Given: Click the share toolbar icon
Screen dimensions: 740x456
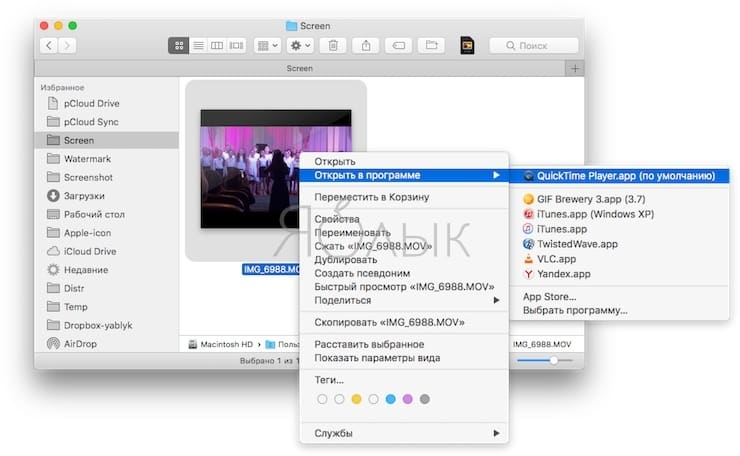Looking at the screenshot, I should [366, 45].
